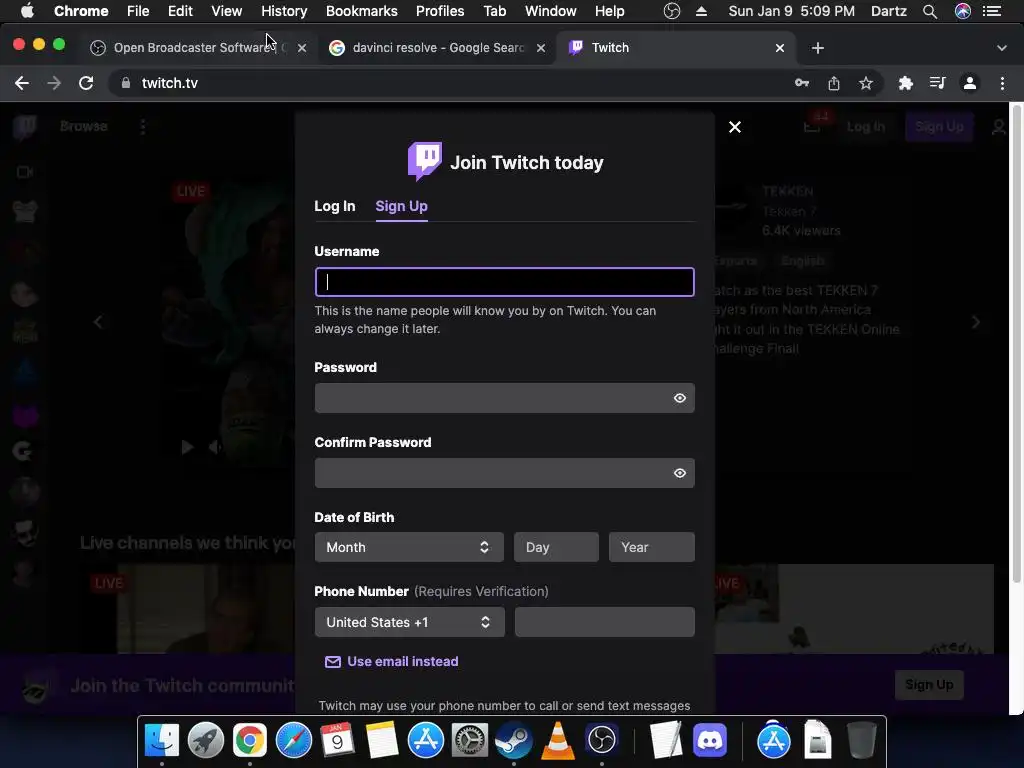Open Spotlight search in the menu bar
This screenshot has height=768, width=1024.
pos(930,11)
